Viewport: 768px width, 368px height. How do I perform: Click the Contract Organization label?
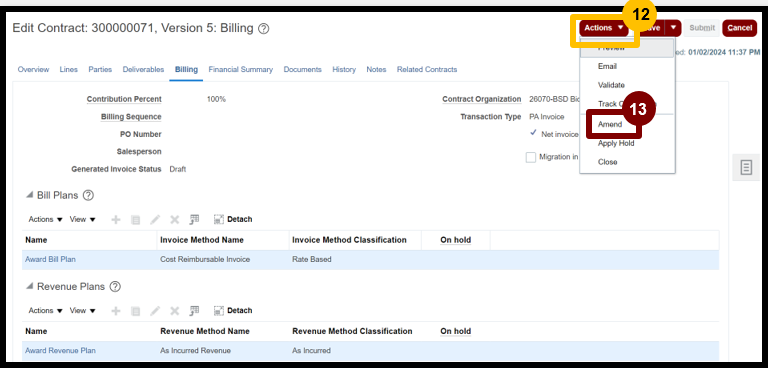[481, 99]
